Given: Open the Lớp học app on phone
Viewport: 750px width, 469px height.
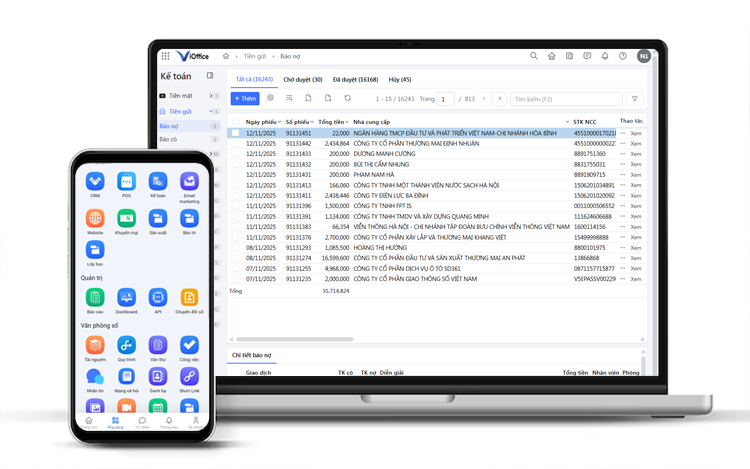Looking at the screenshot, I should coord(95,250).
